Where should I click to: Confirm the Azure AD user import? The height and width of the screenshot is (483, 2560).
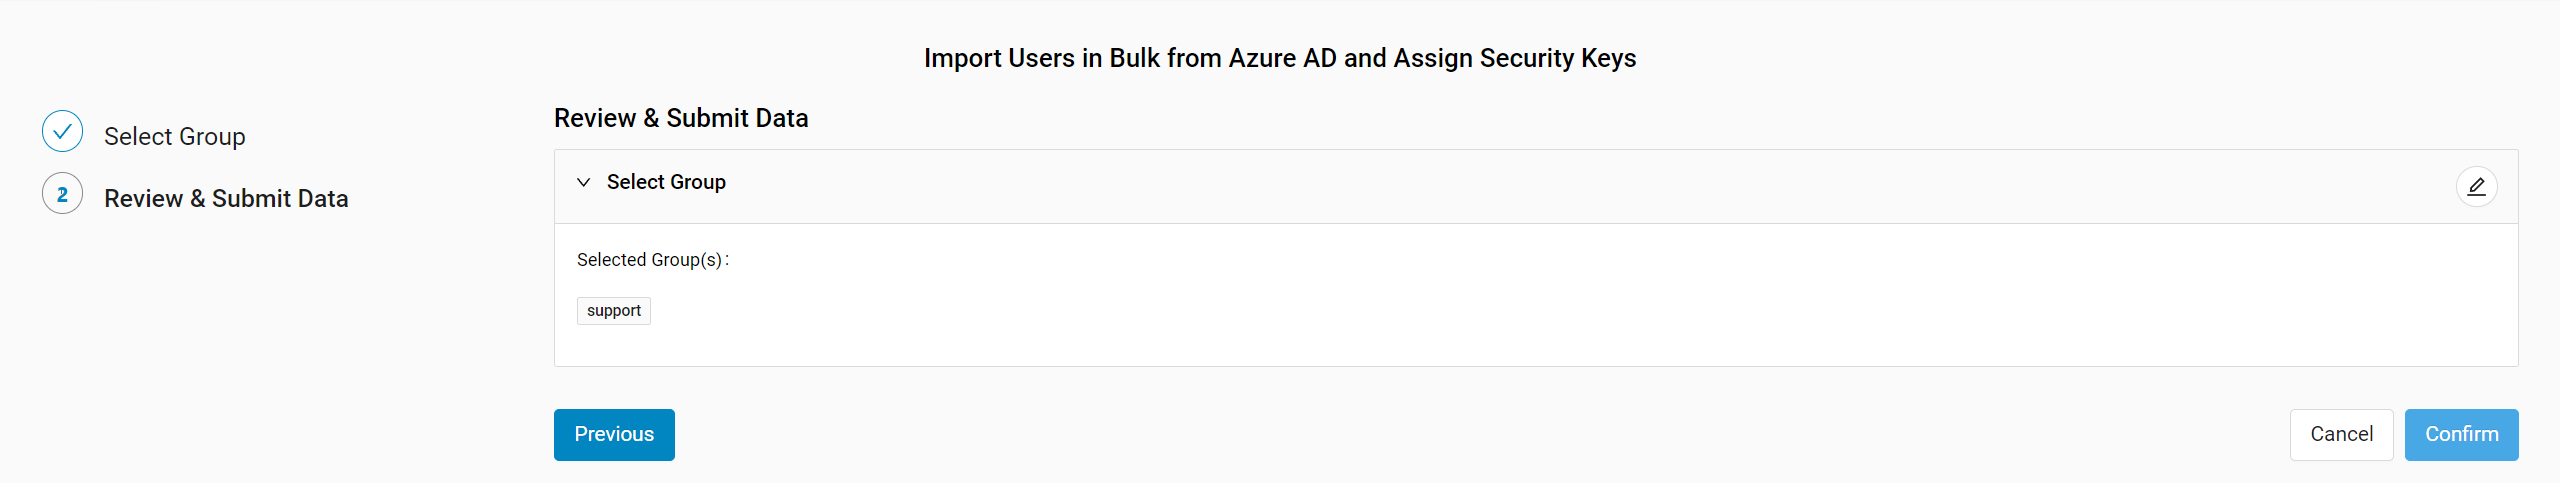(2461, 434)
